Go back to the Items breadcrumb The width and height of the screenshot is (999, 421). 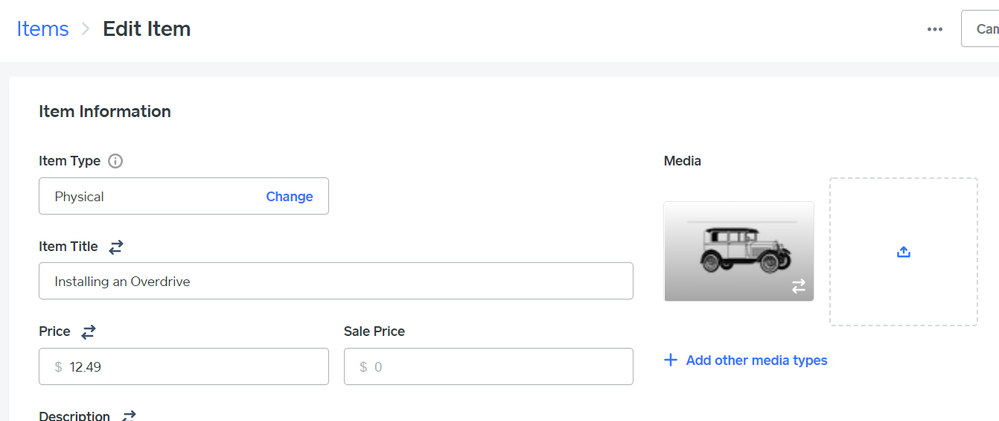click(43, 29)
